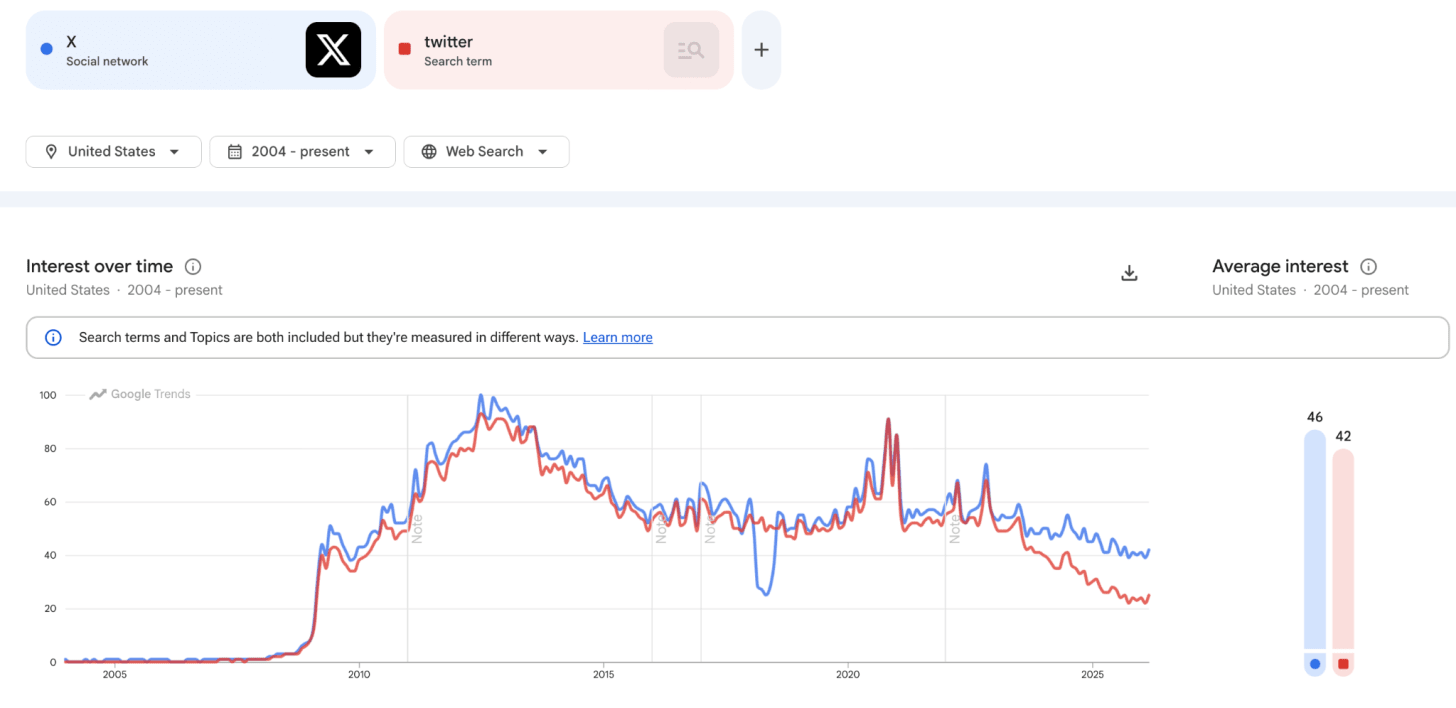
Task: Download the Interest over time chart data
Action: point(1129,273)
